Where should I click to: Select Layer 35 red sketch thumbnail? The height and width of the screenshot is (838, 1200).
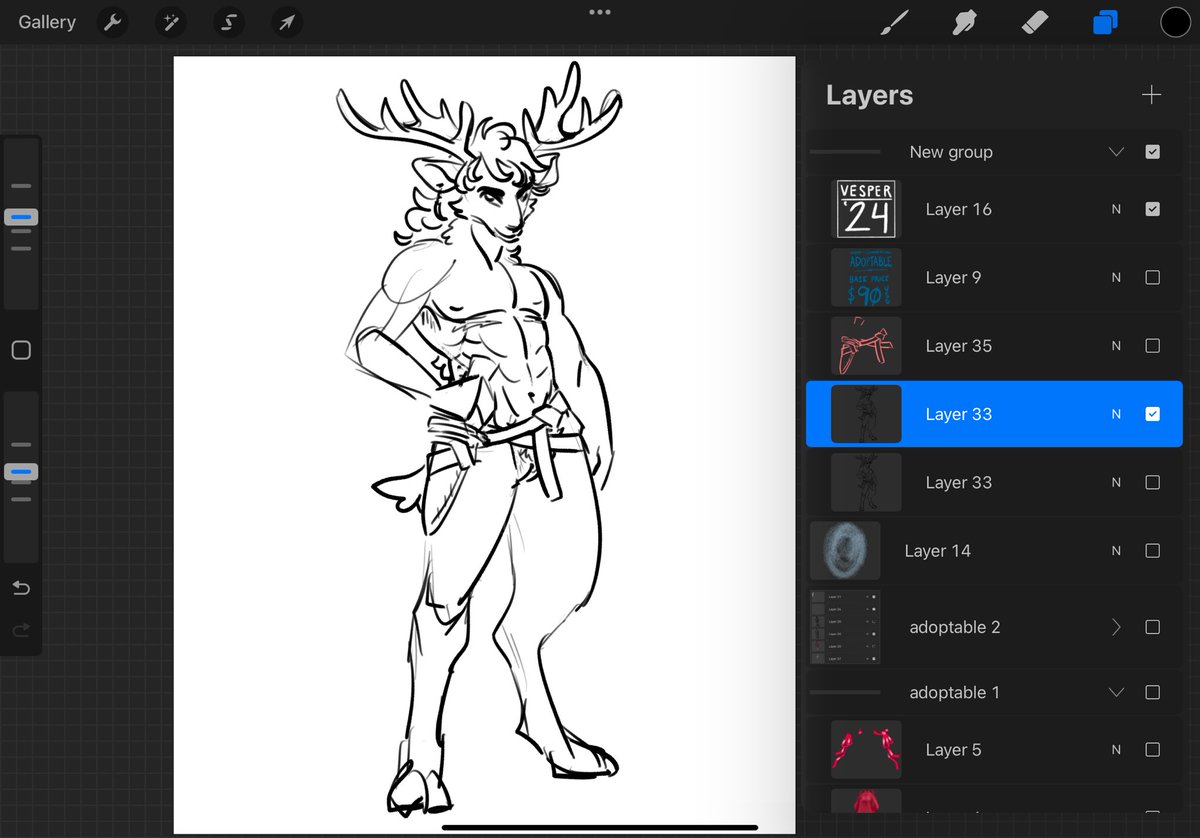coord(866,346)
